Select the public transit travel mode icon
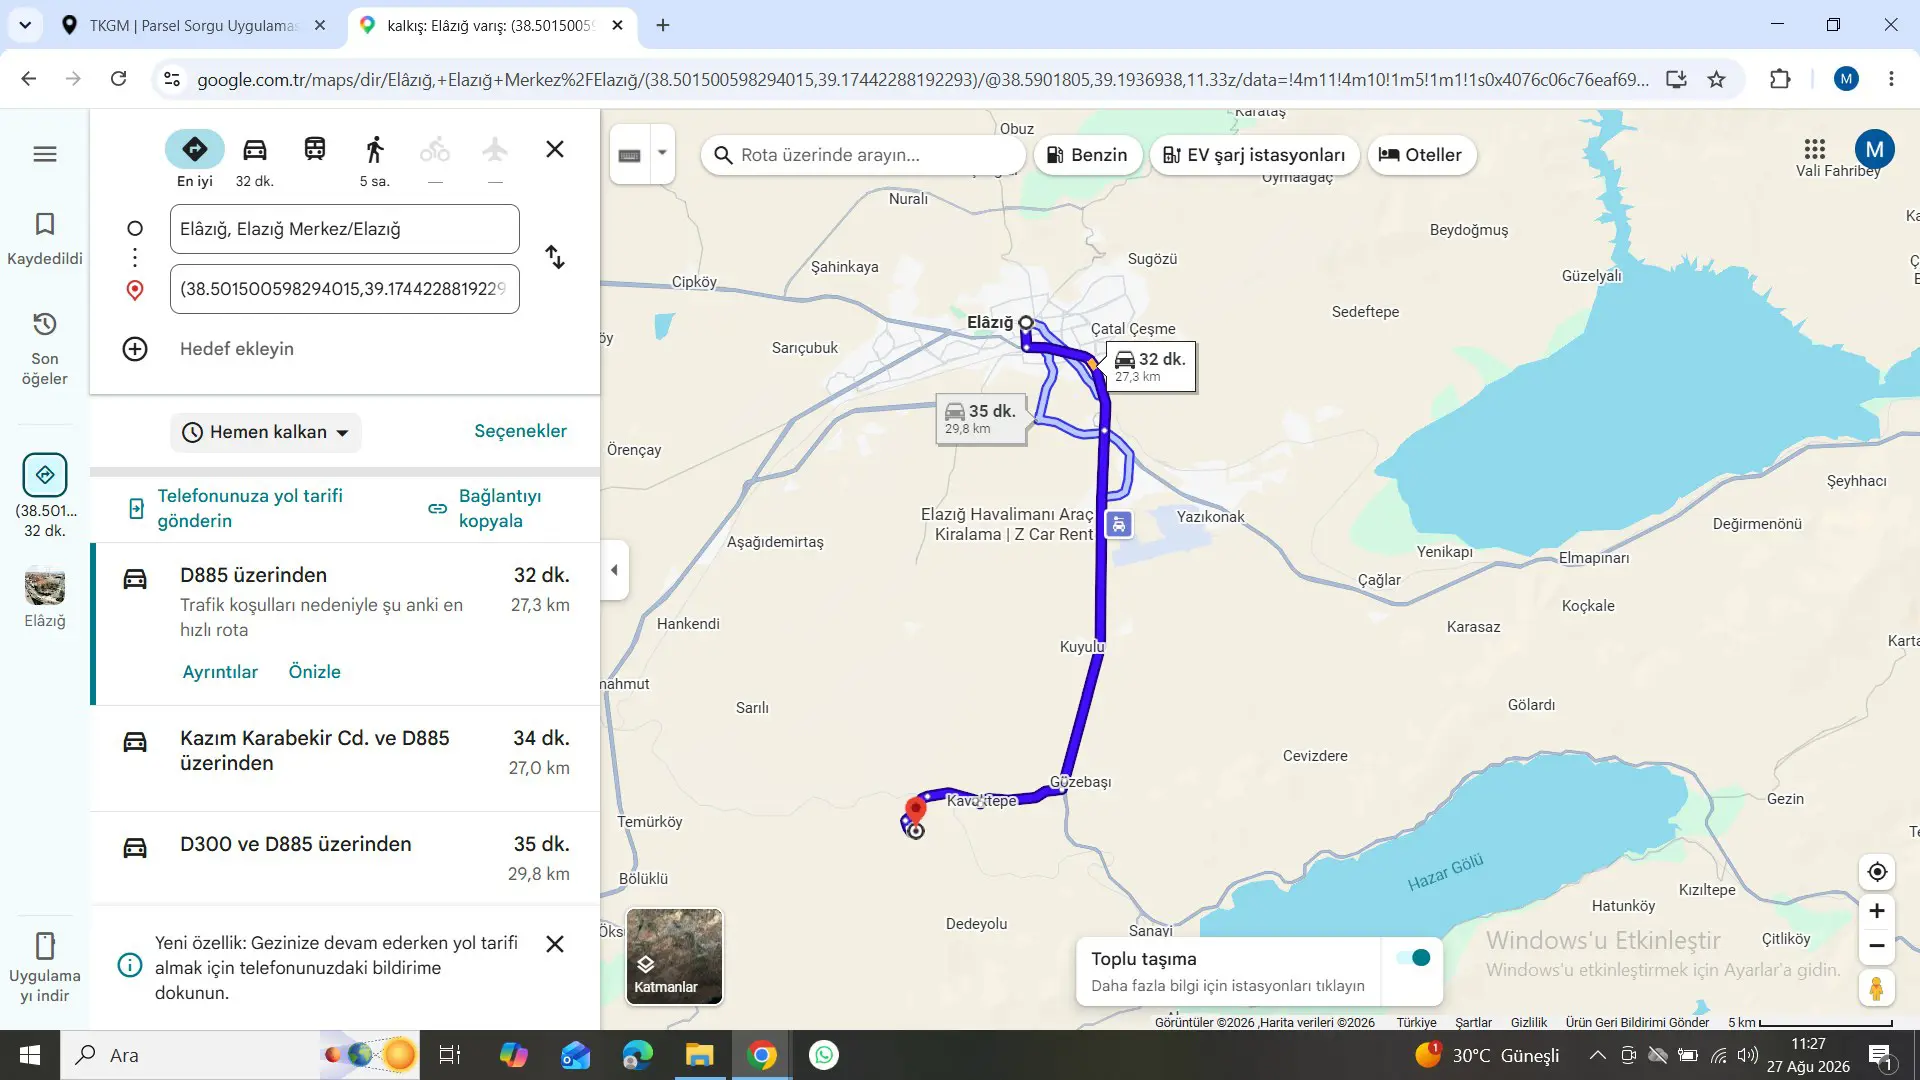This screenshot has height=1080, width=1920. [x=315, y=150]
